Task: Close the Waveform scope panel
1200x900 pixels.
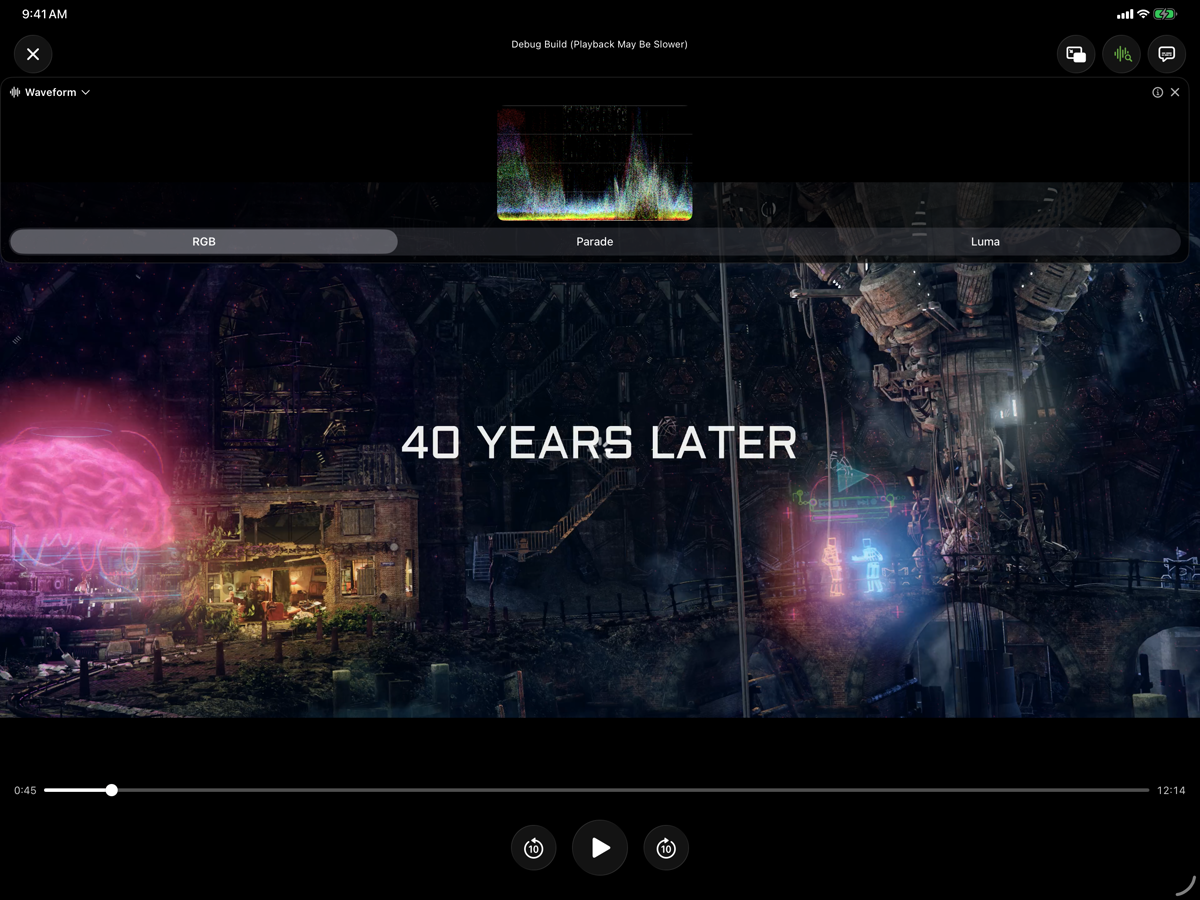Action: point(1175,92)
